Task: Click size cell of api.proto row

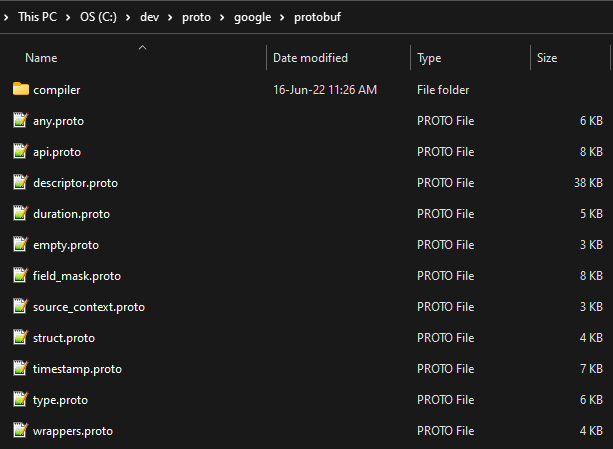Action: (591, 152)
